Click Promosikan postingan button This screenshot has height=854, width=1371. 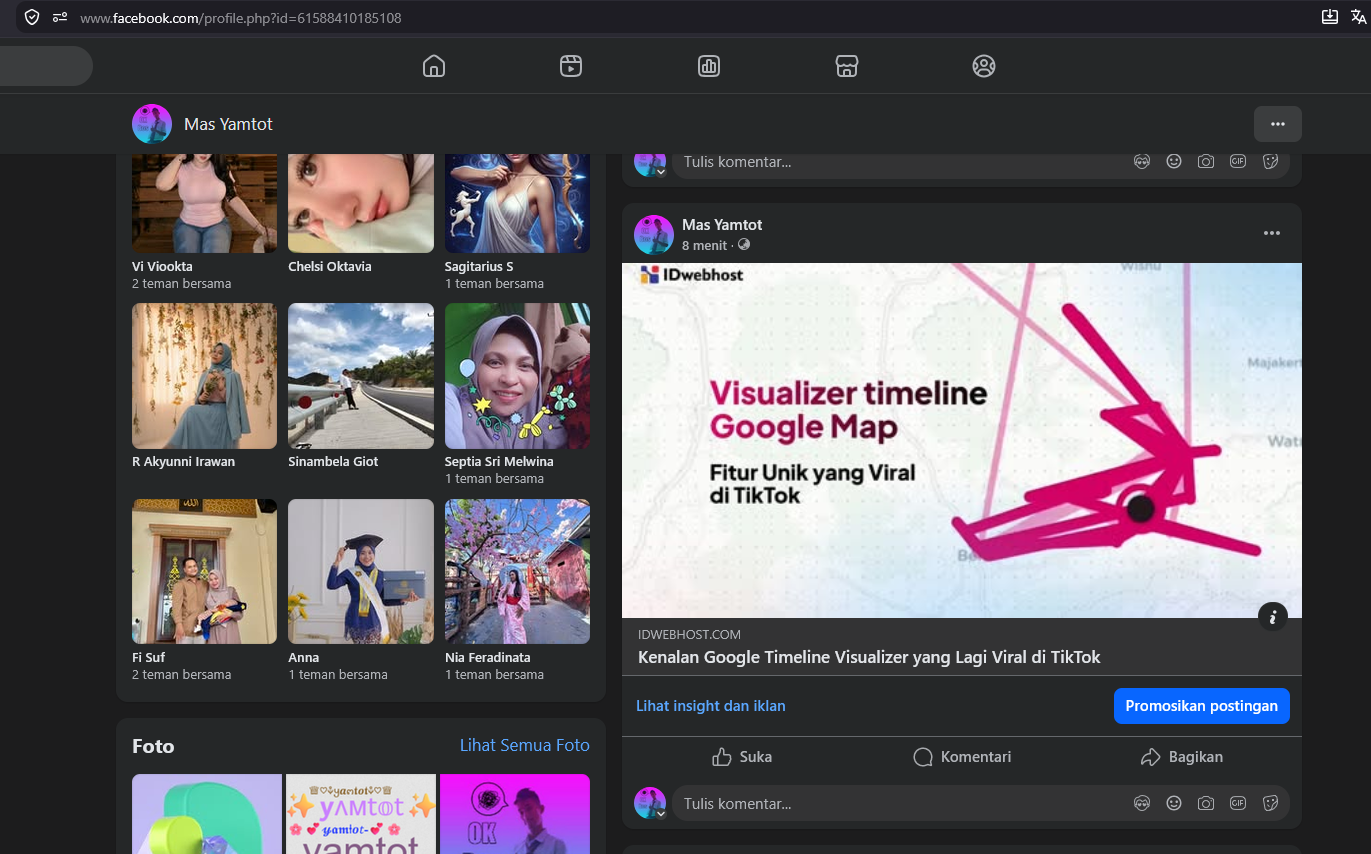(x=1202, y=706)
